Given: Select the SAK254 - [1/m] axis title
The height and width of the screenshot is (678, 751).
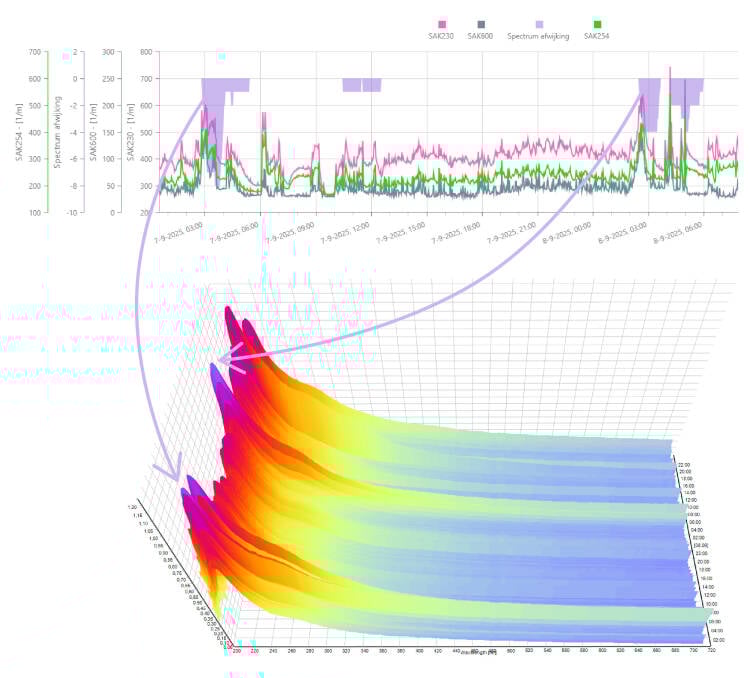Looking at the screenshot, I should click(18, 131).
